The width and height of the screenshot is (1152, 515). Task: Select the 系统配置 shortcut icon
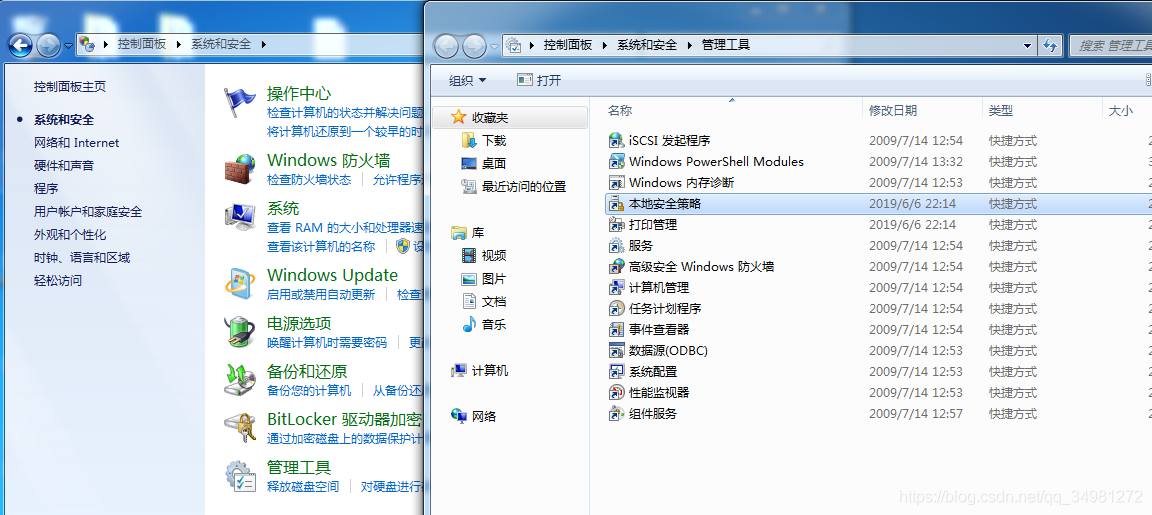pyautogui.click(x=617, y=372)
